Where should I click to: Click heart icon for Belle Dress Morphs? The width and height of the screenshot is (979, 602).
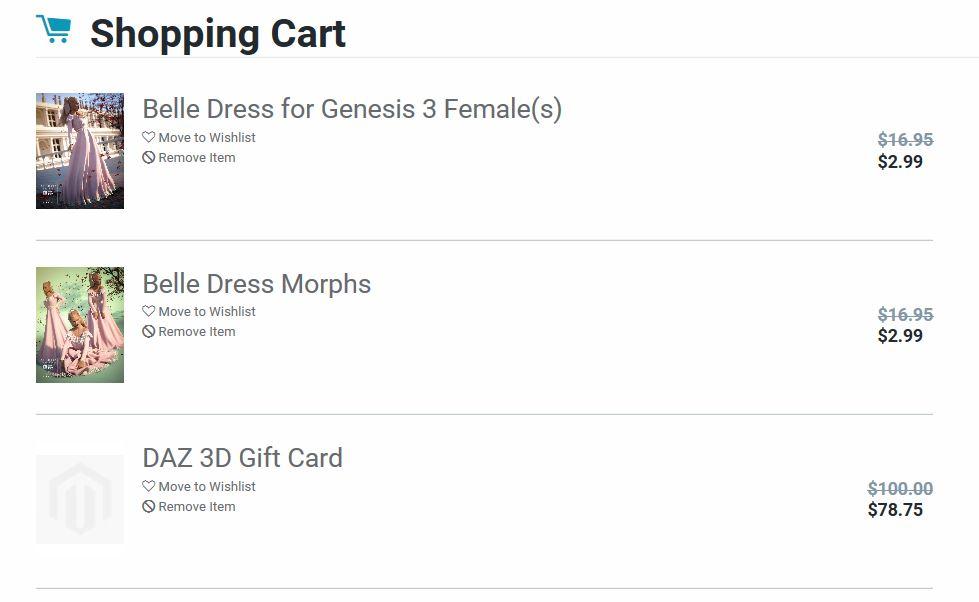pos(149,311)
